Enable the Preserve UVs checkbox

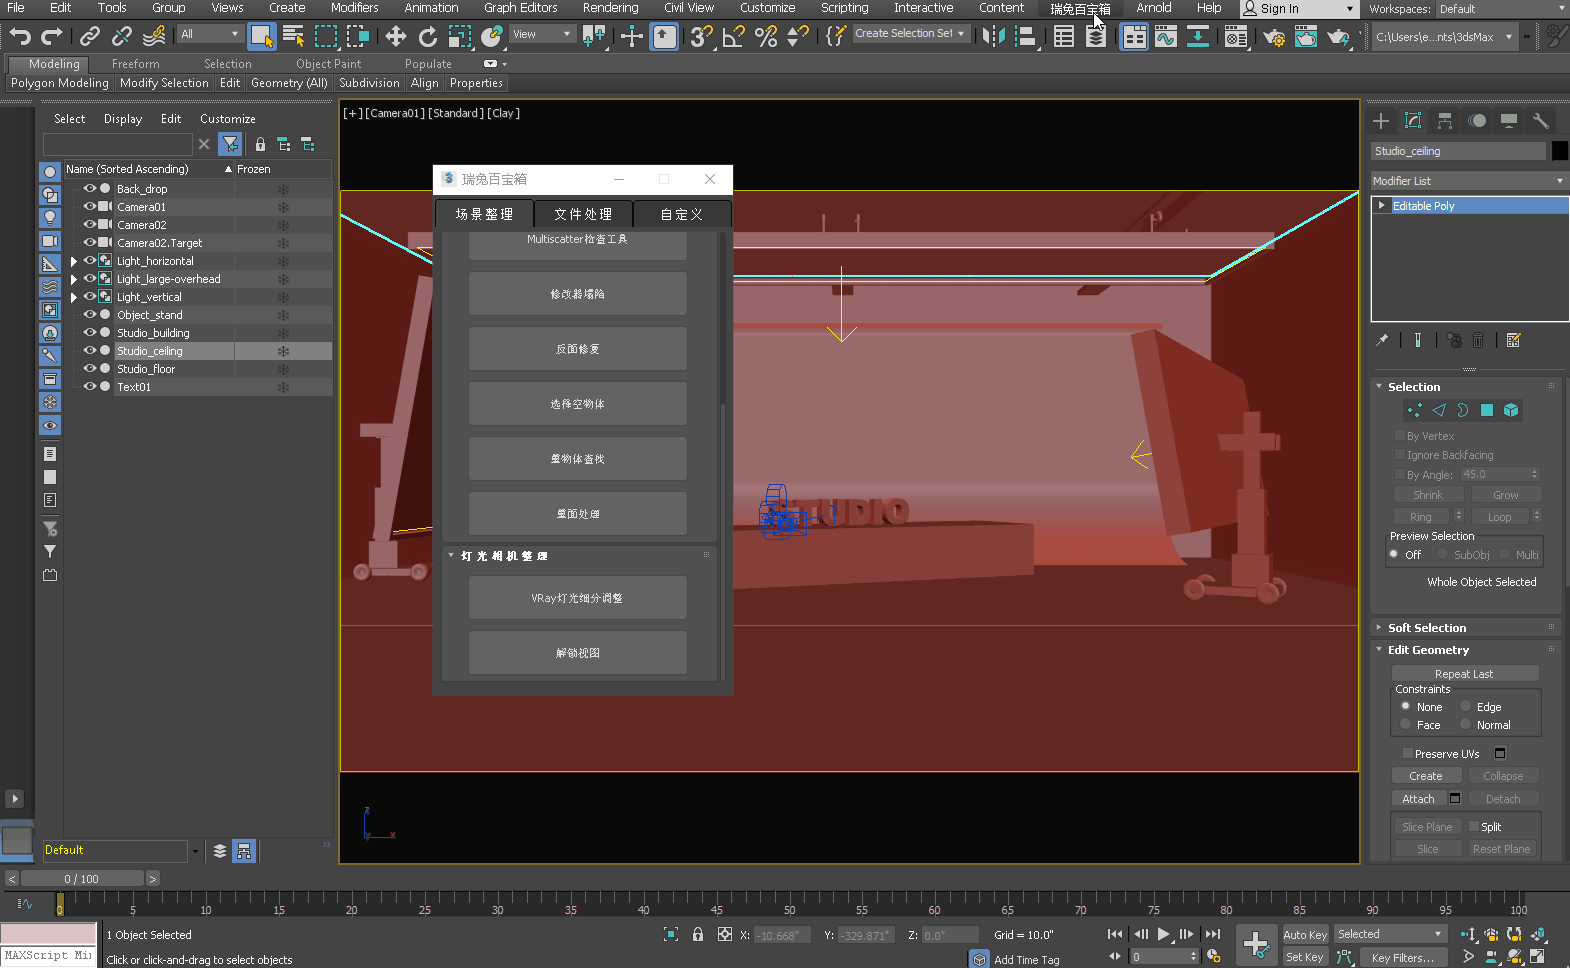[1408, 754]
